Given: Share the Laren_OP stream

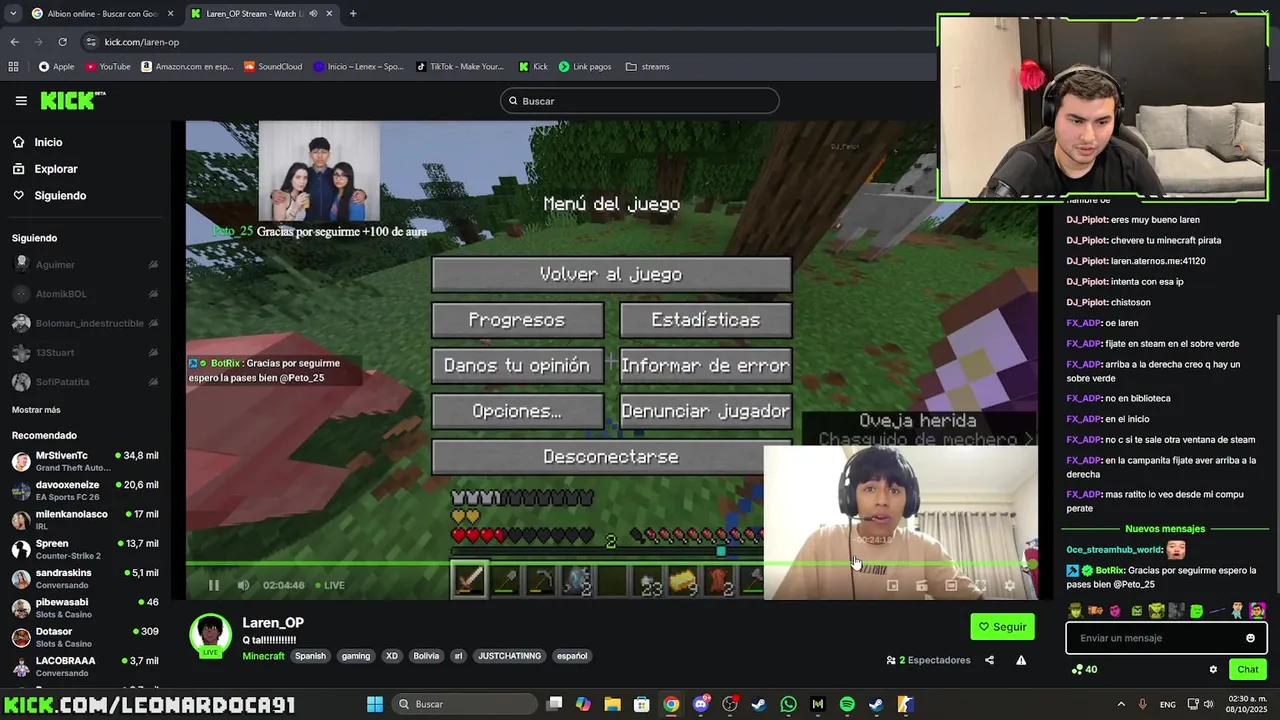Looking at the screenshot, I should [x=989, y=660].
